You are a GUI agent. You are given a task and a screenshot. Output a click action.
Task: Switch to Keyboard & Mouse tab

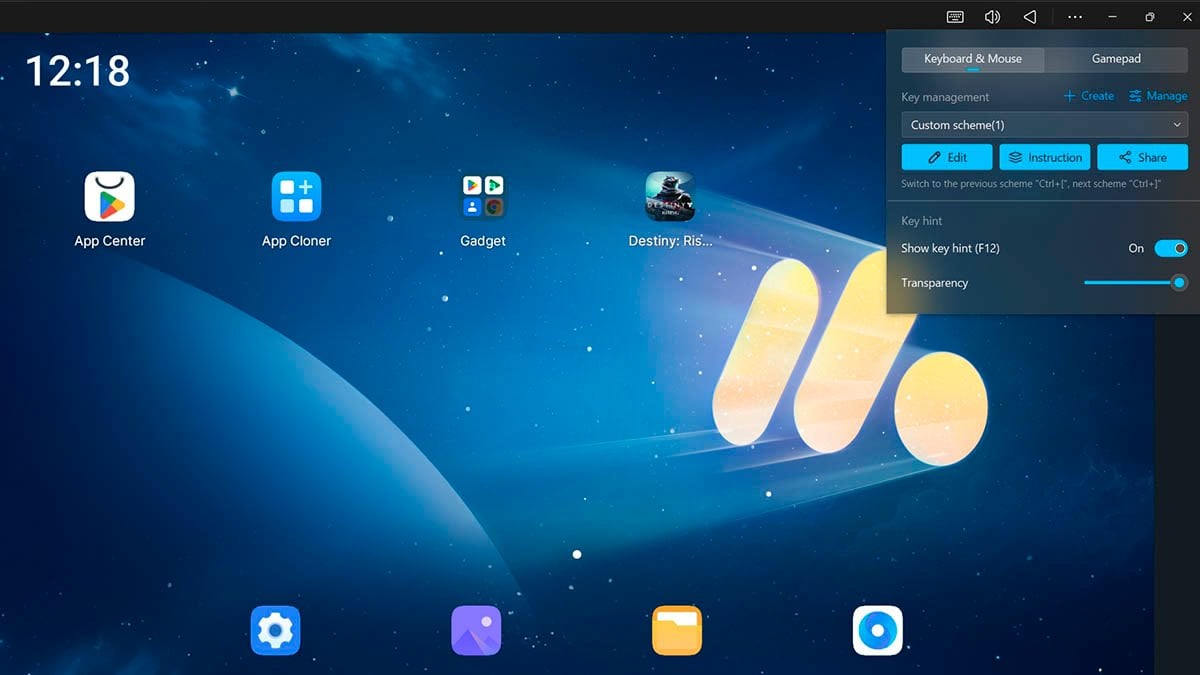click(973, 59)
